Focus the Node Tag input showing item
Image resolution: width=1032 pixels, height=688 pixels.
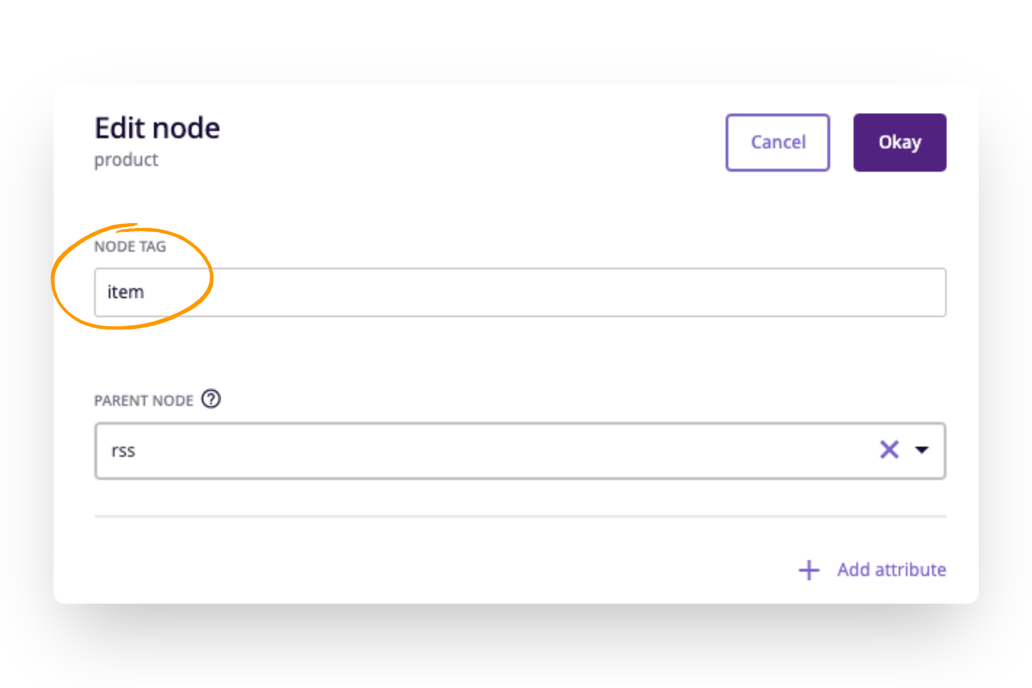[400, 292]
